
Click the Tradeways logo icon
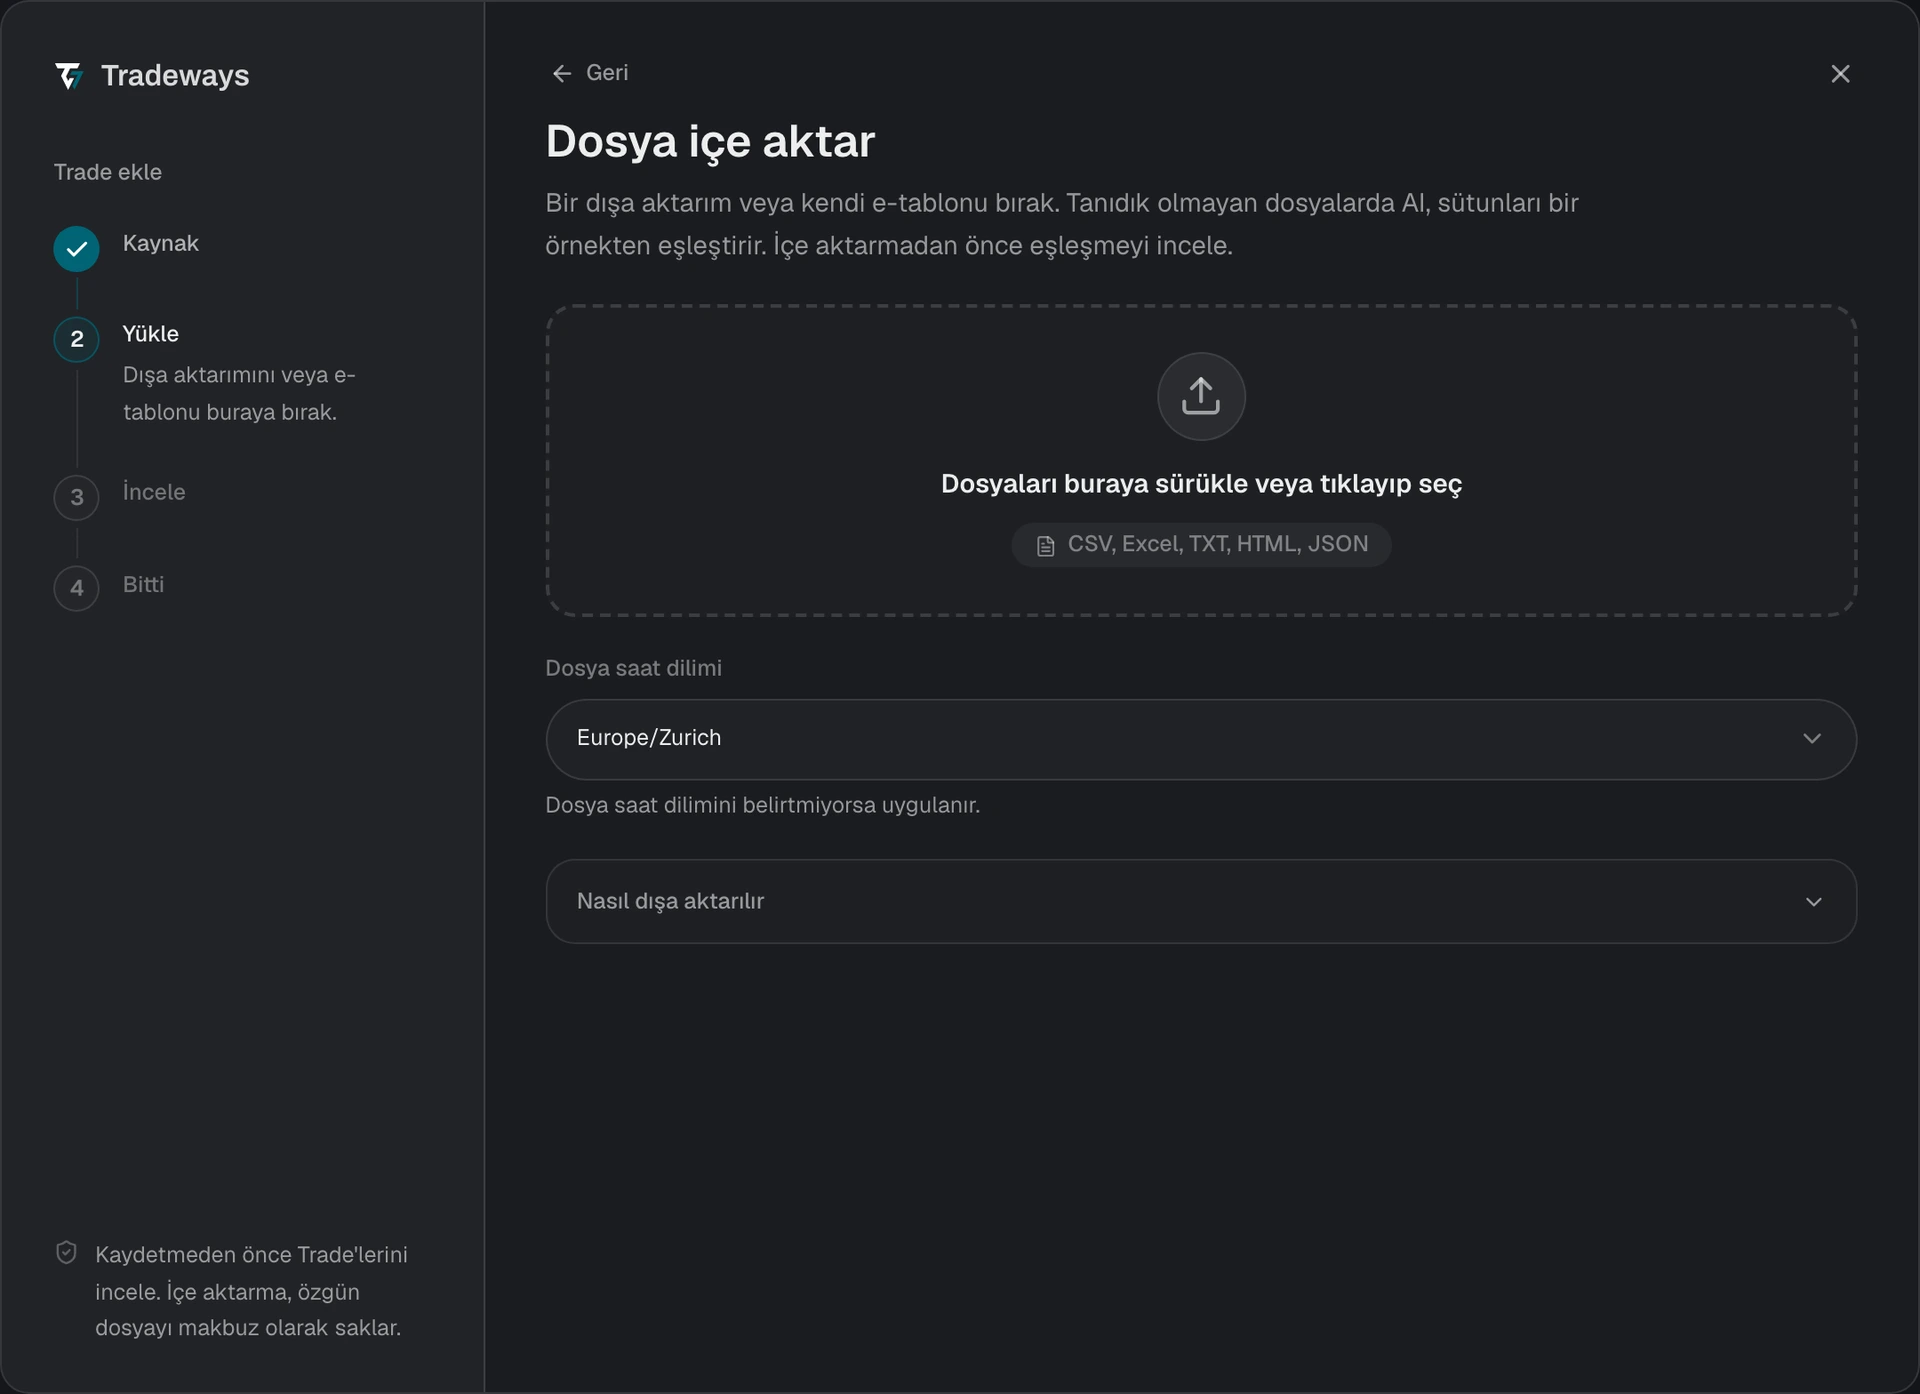(69, 76)
